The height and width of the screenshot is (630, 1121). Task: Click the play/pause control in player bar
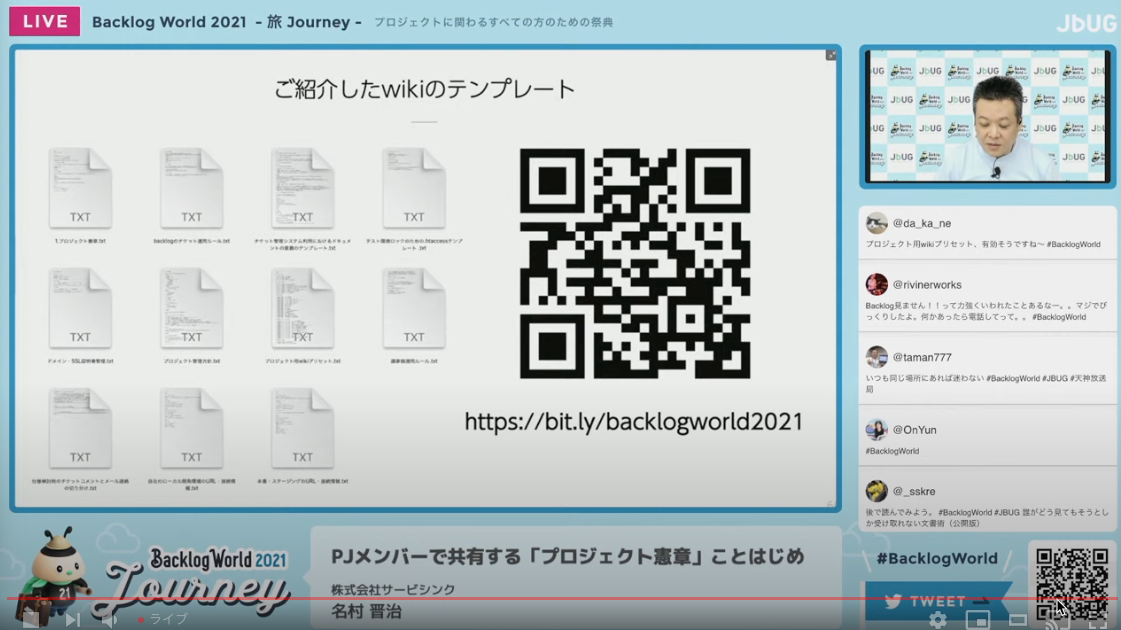31,619
